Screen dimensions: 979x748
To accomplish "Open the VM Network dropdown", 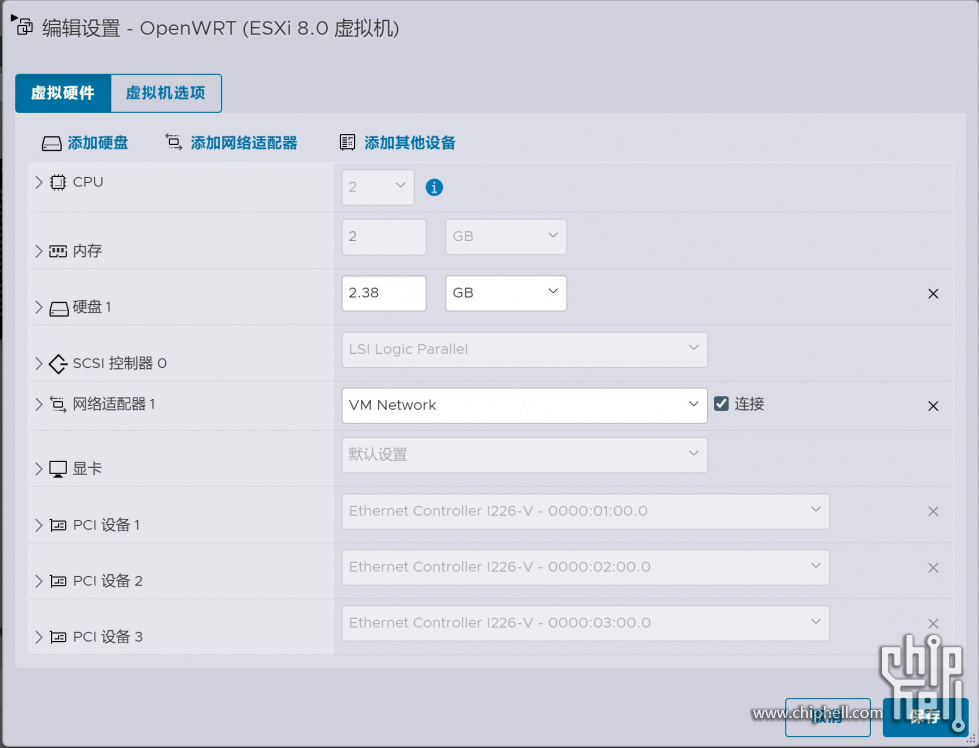I will (524, 406).
